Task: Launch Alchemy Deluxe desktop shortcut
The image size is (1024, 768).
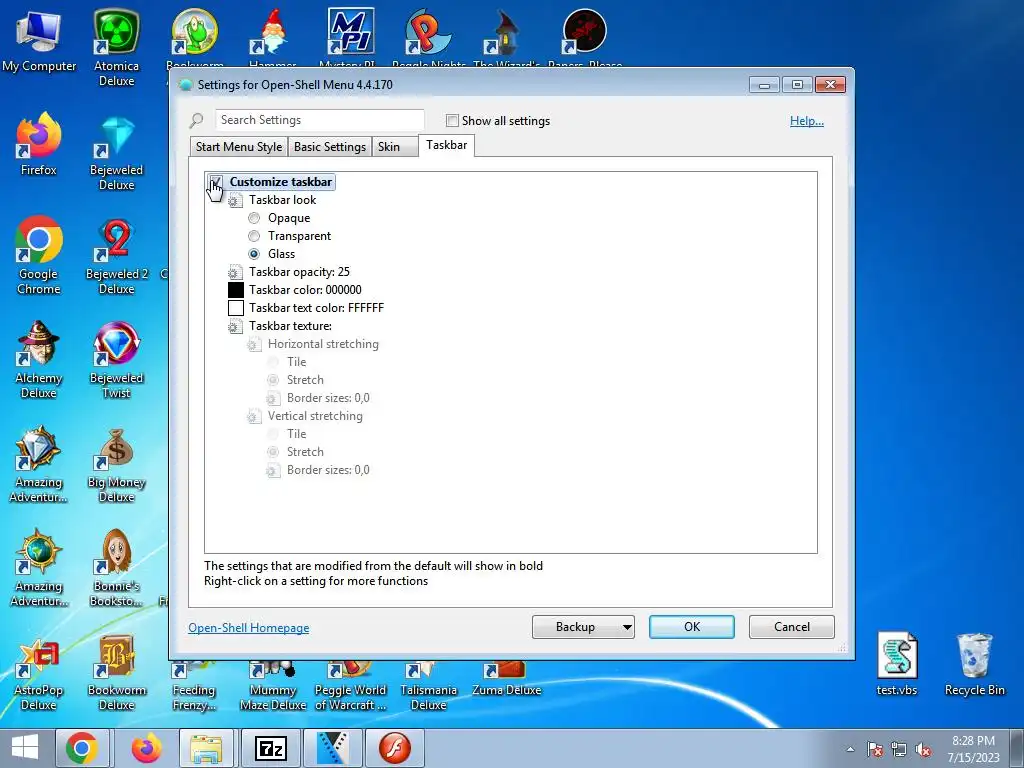Action: (x=39, y=359)
